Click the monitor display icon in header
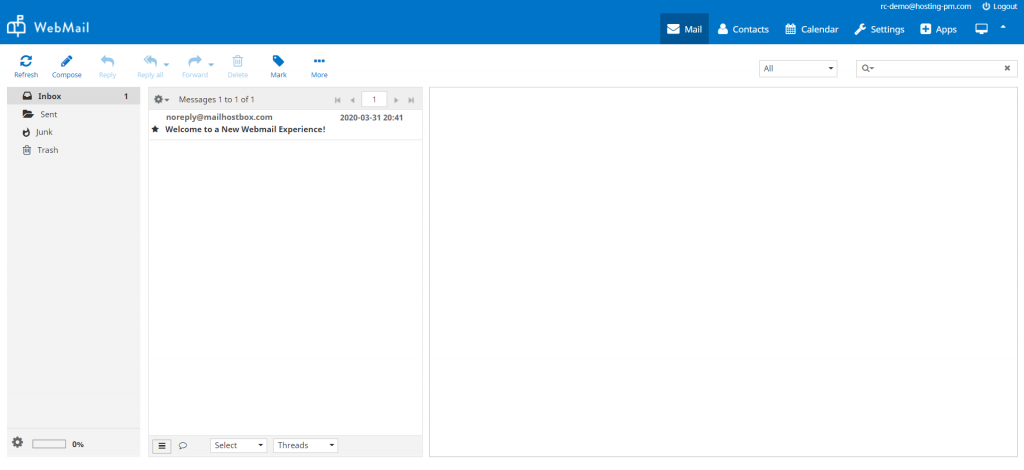The height and width of the screenshot is (470, 1024). (x=981, y=29)
